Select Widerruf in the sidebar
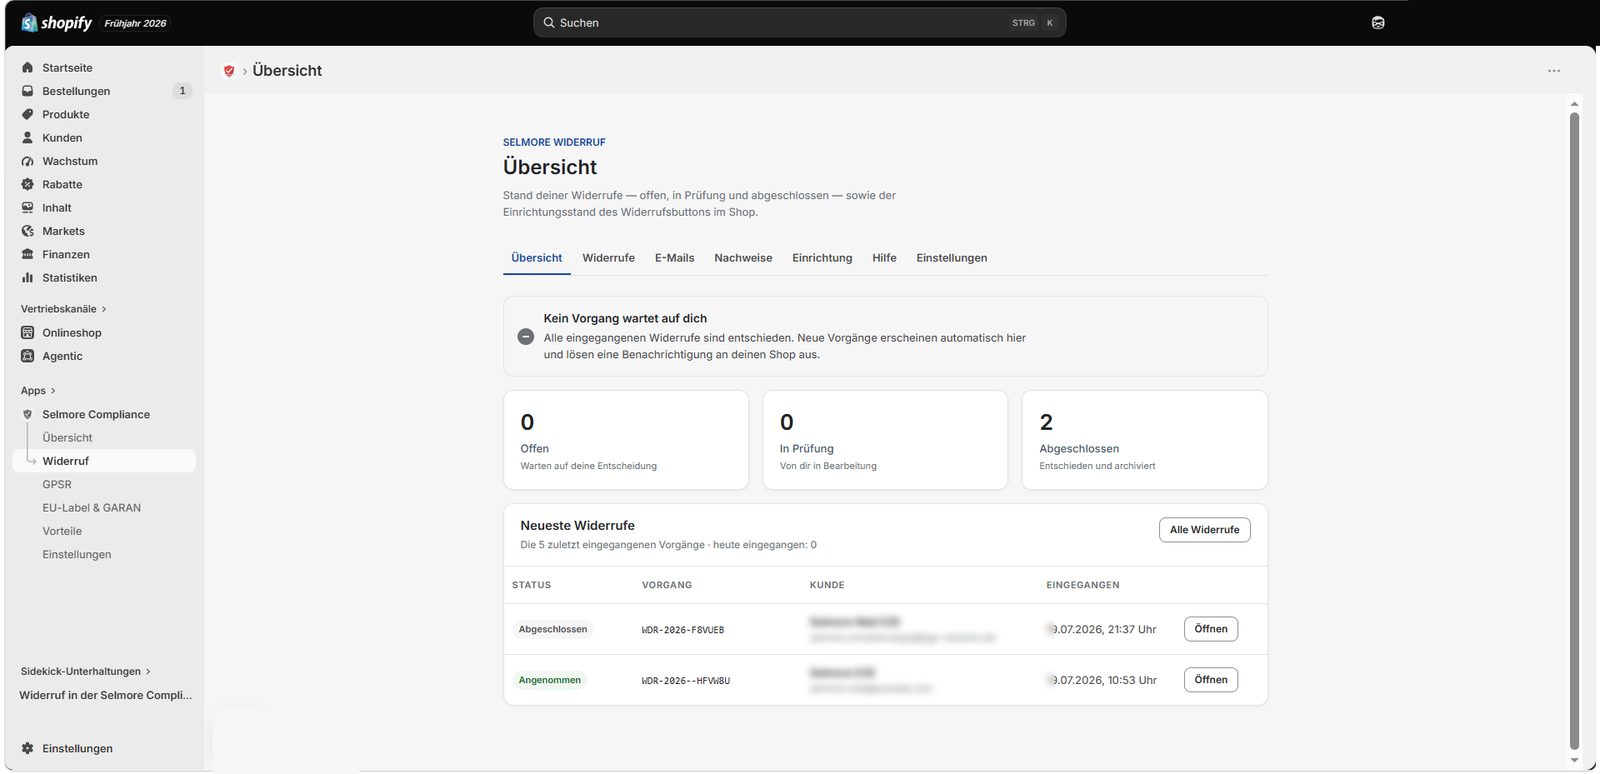The height and width of the screenshot is (774, 1600). 104,461
